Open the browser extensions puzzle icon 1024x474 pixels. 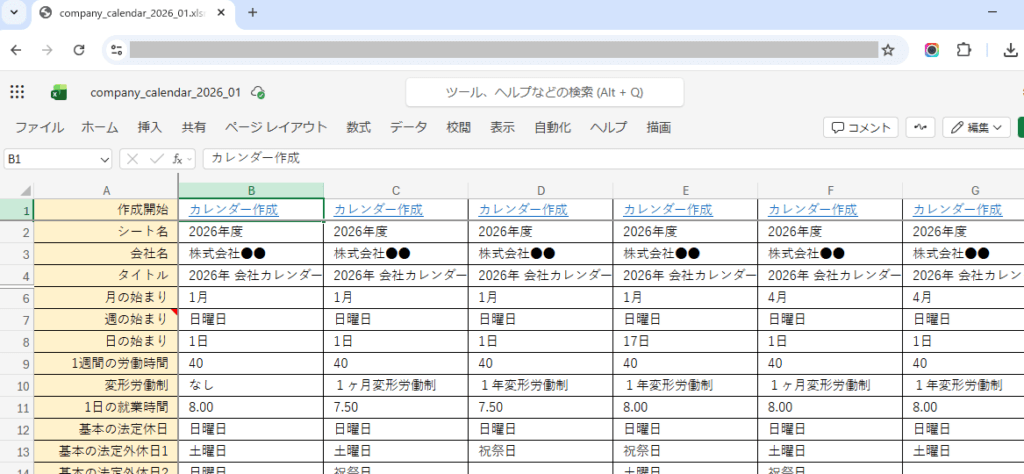coord(964,50)
